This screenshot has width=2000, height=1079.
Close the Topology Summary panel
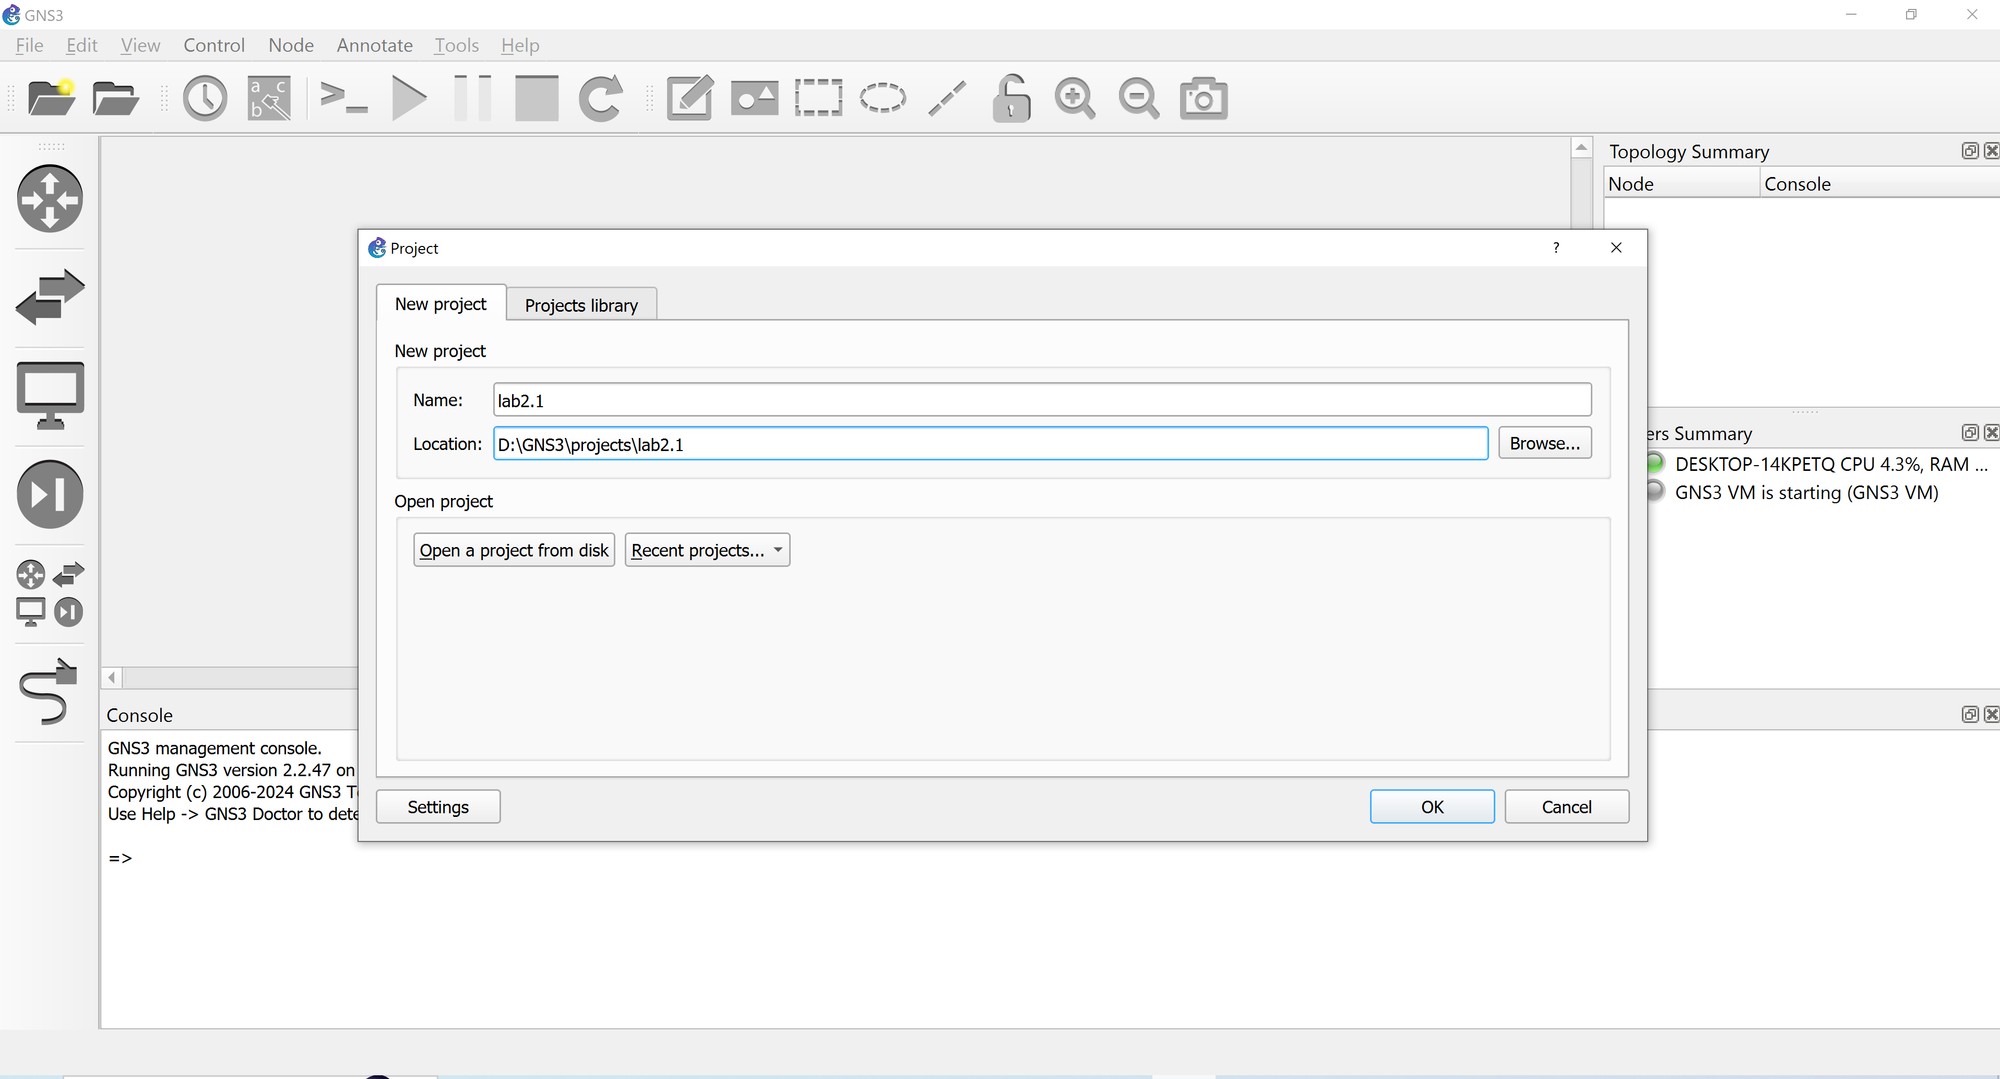(1991, 151)
